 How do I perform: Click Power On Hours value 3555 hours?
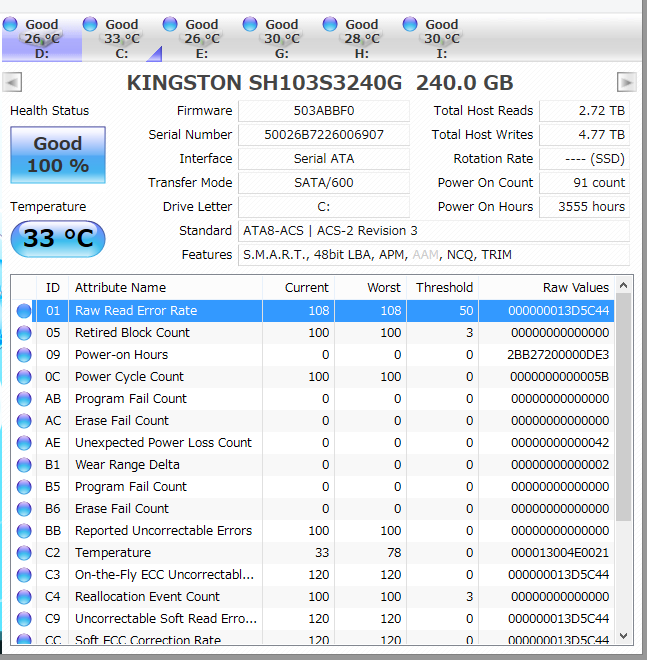(x=584, y=207)
